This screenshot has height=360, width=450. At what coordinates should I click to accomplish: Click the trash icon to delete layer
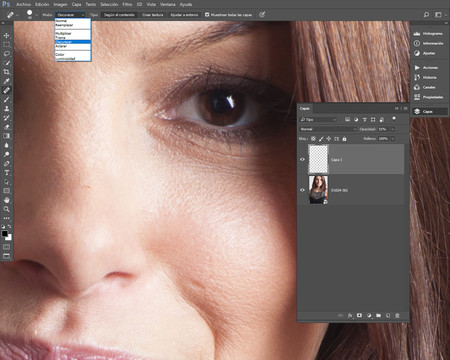point(397,315)
